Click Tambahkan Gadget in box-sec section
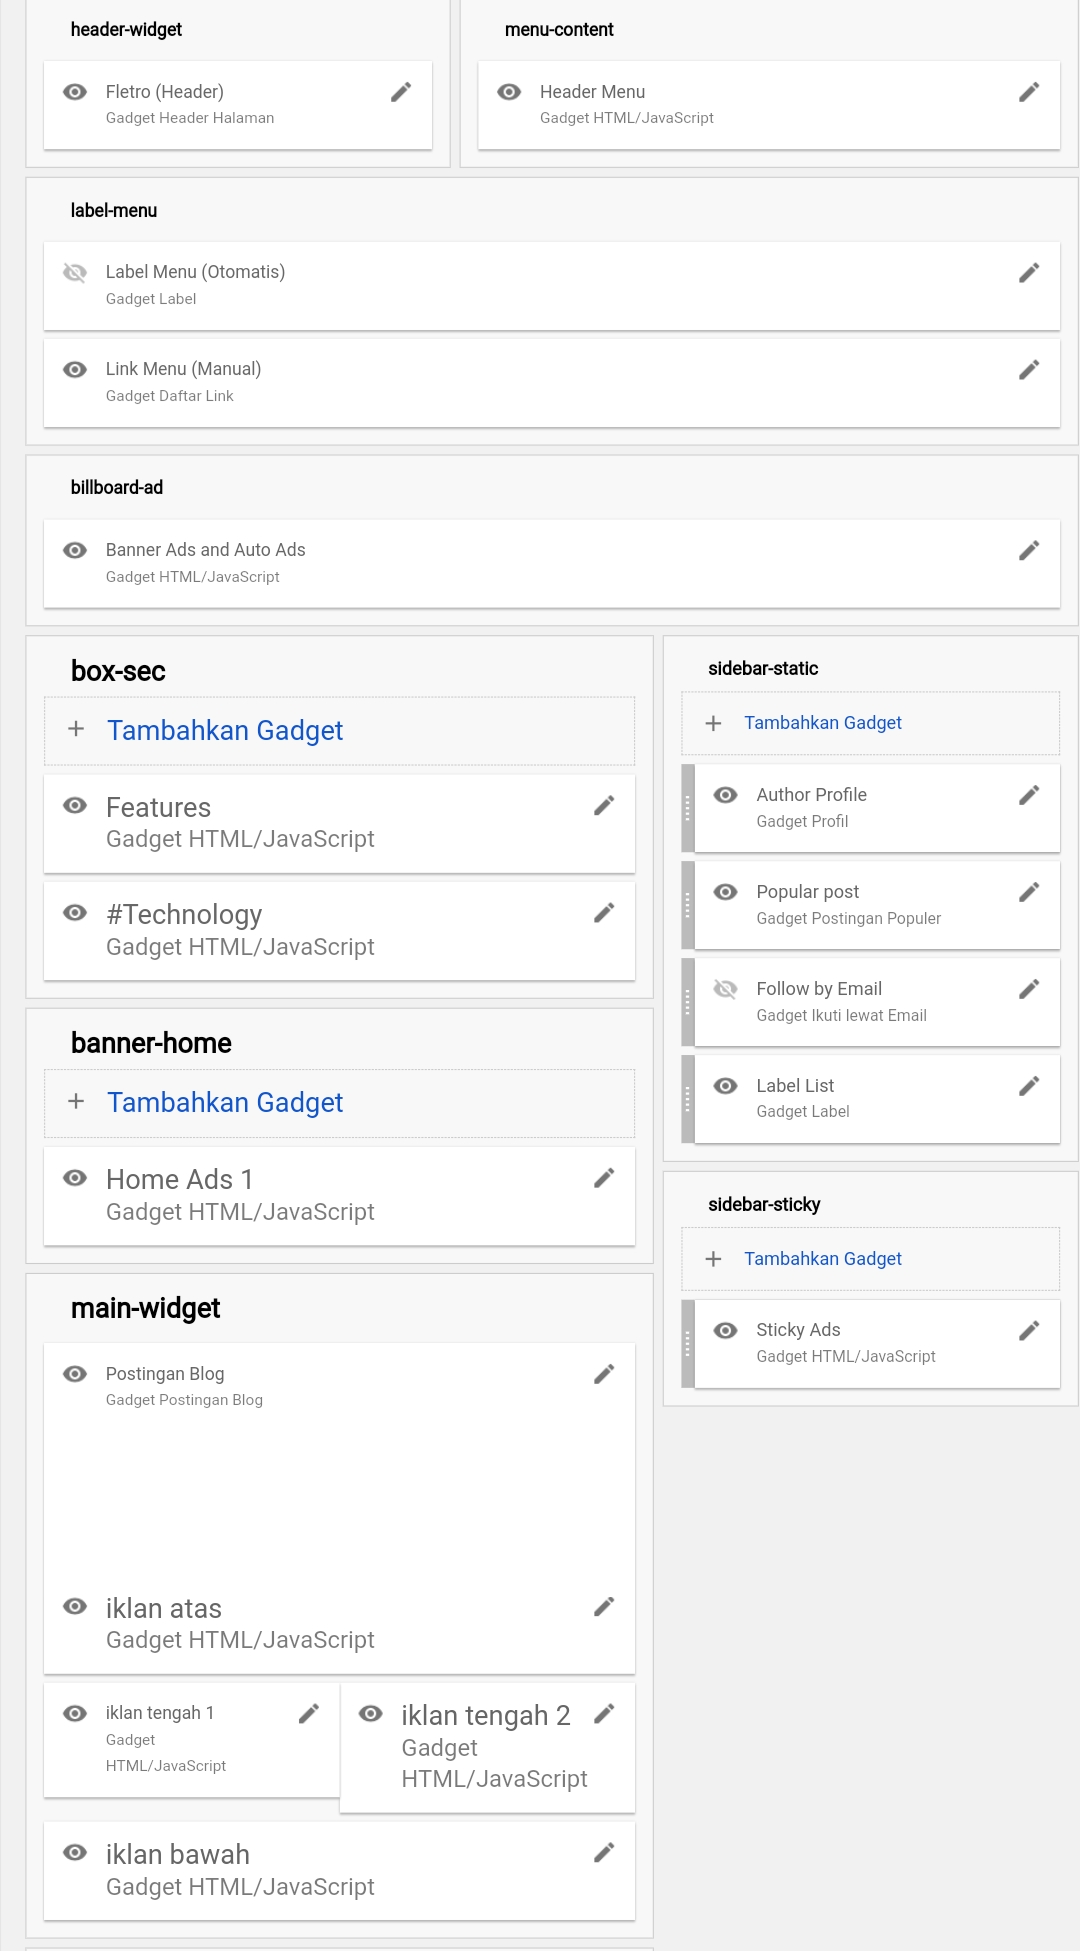This screenshot has width=1080, height=1951. (x=225, y=731)
